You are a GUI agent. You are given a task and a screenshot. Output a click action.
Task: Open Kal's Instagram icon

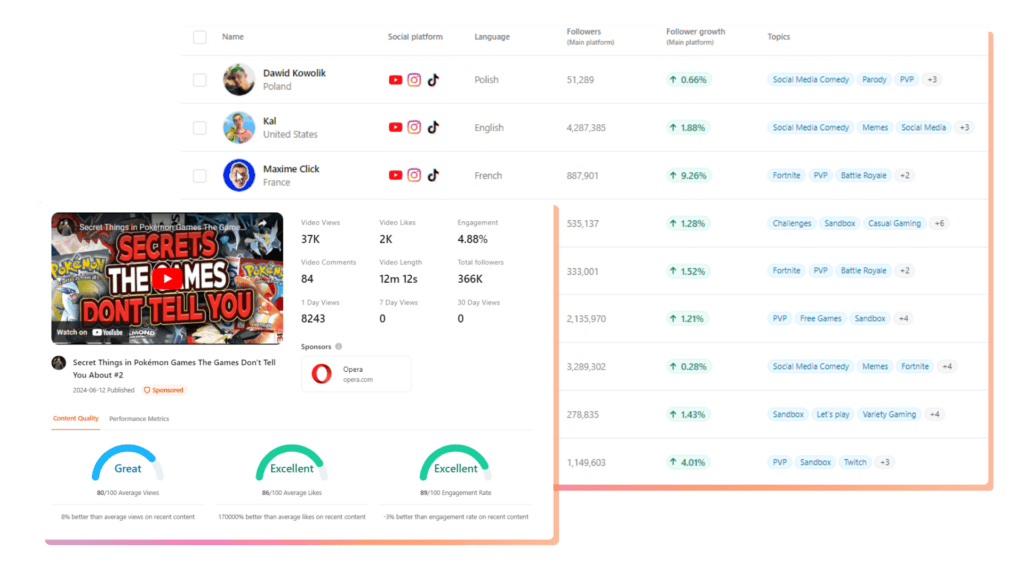click(414, 127)
